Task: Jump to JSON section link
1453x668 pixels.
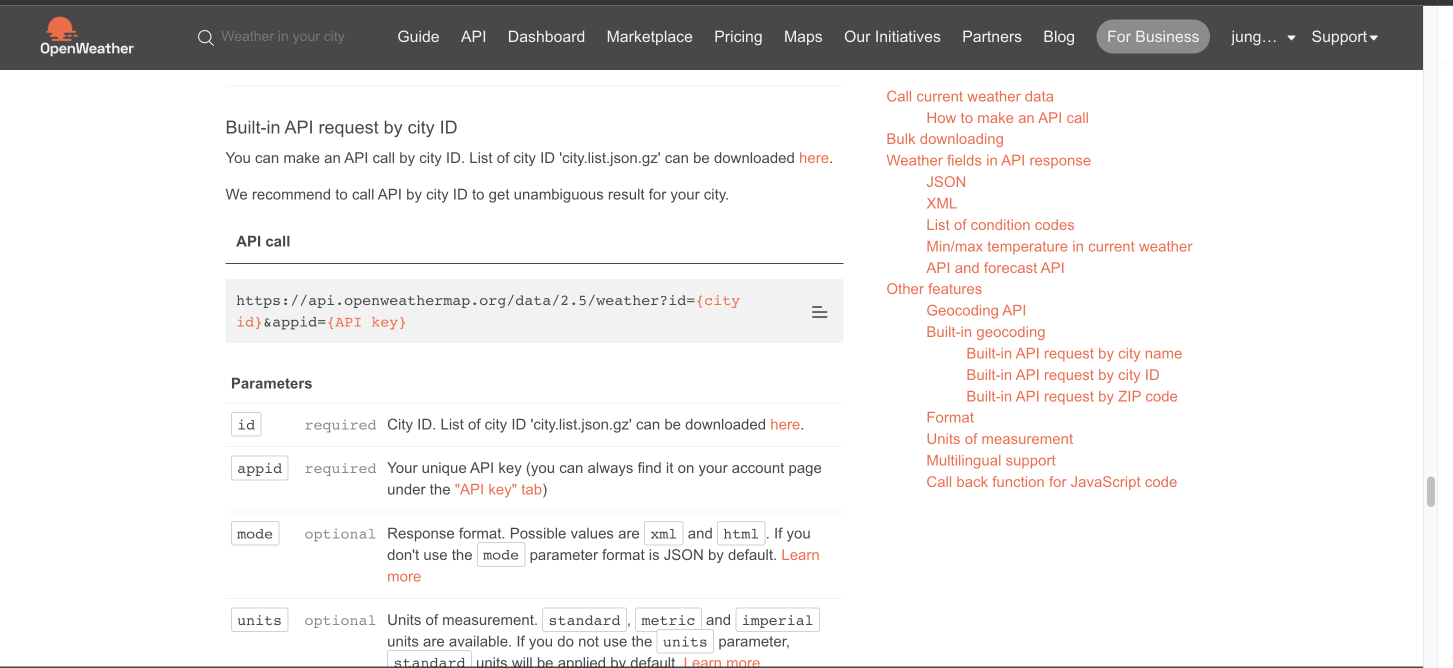Action: click(946, 182)
